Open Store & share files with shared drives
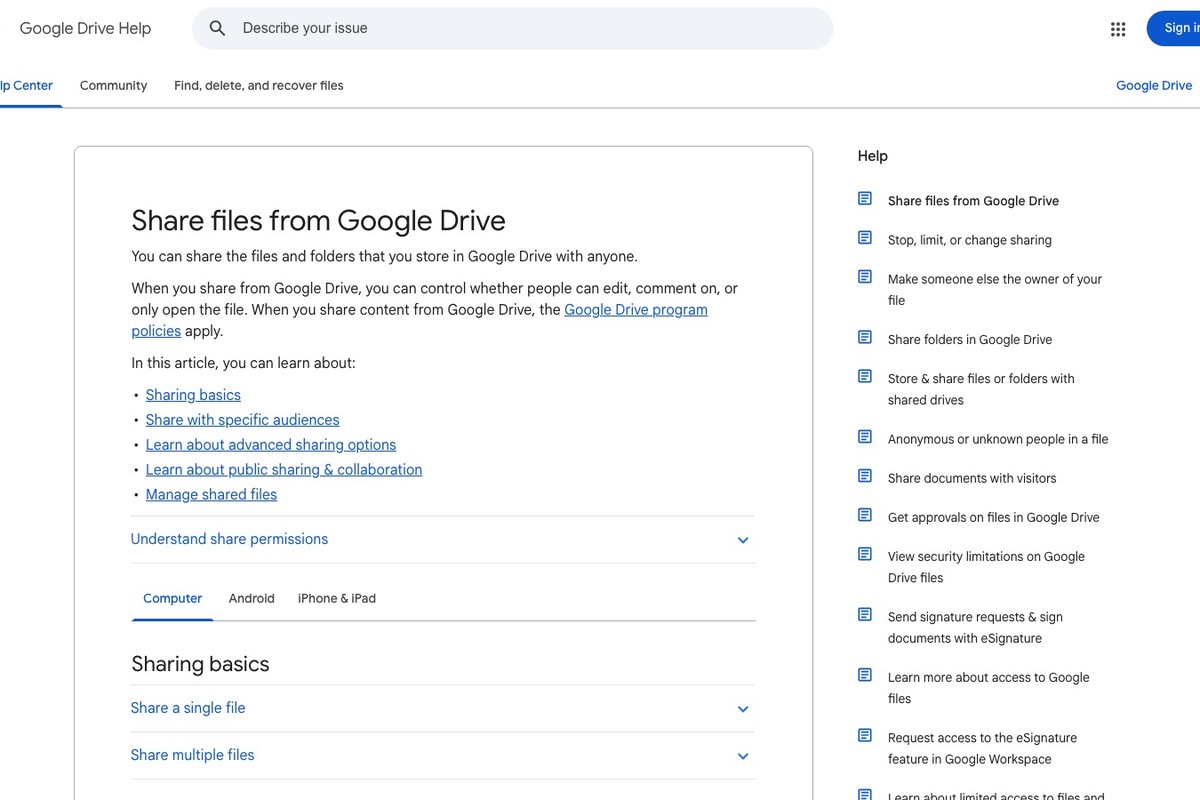The width and height of the screenshot is (1200, 800). (x=981, y=389)
